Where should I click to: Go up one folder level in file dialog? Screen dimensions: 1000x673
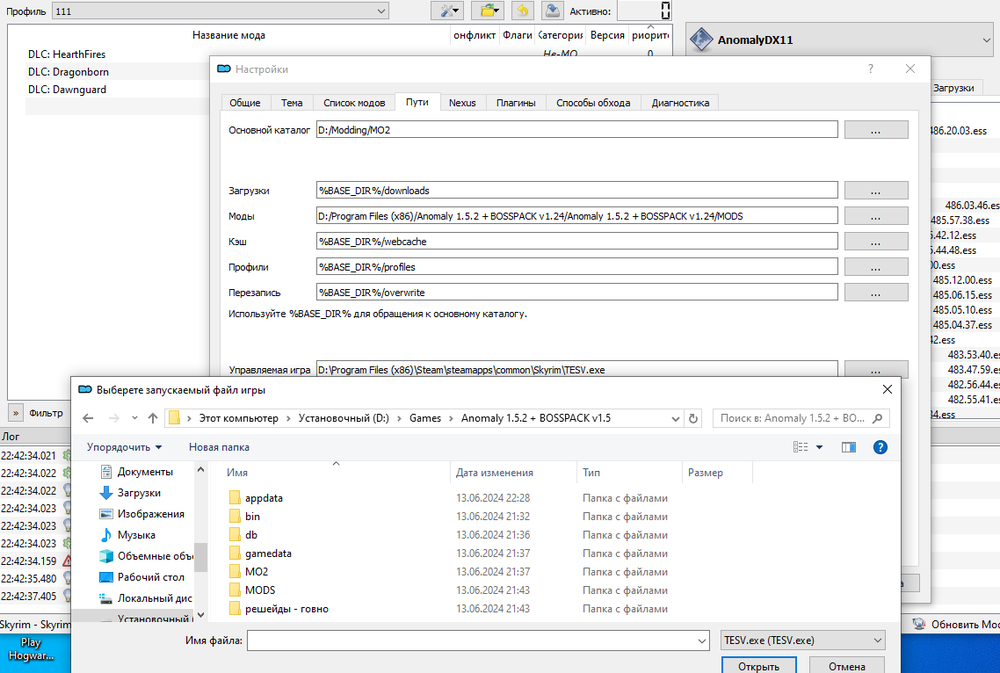(x=152, y=418)
